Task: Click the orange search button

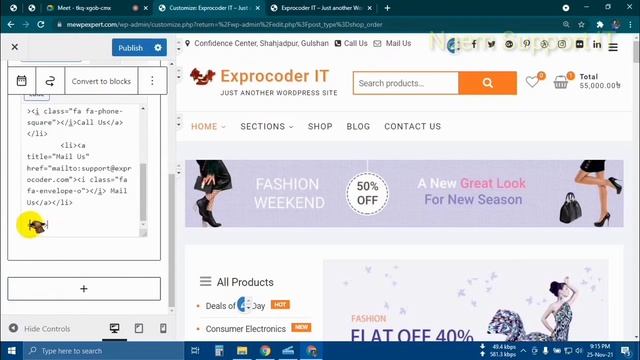Action: 488,83
